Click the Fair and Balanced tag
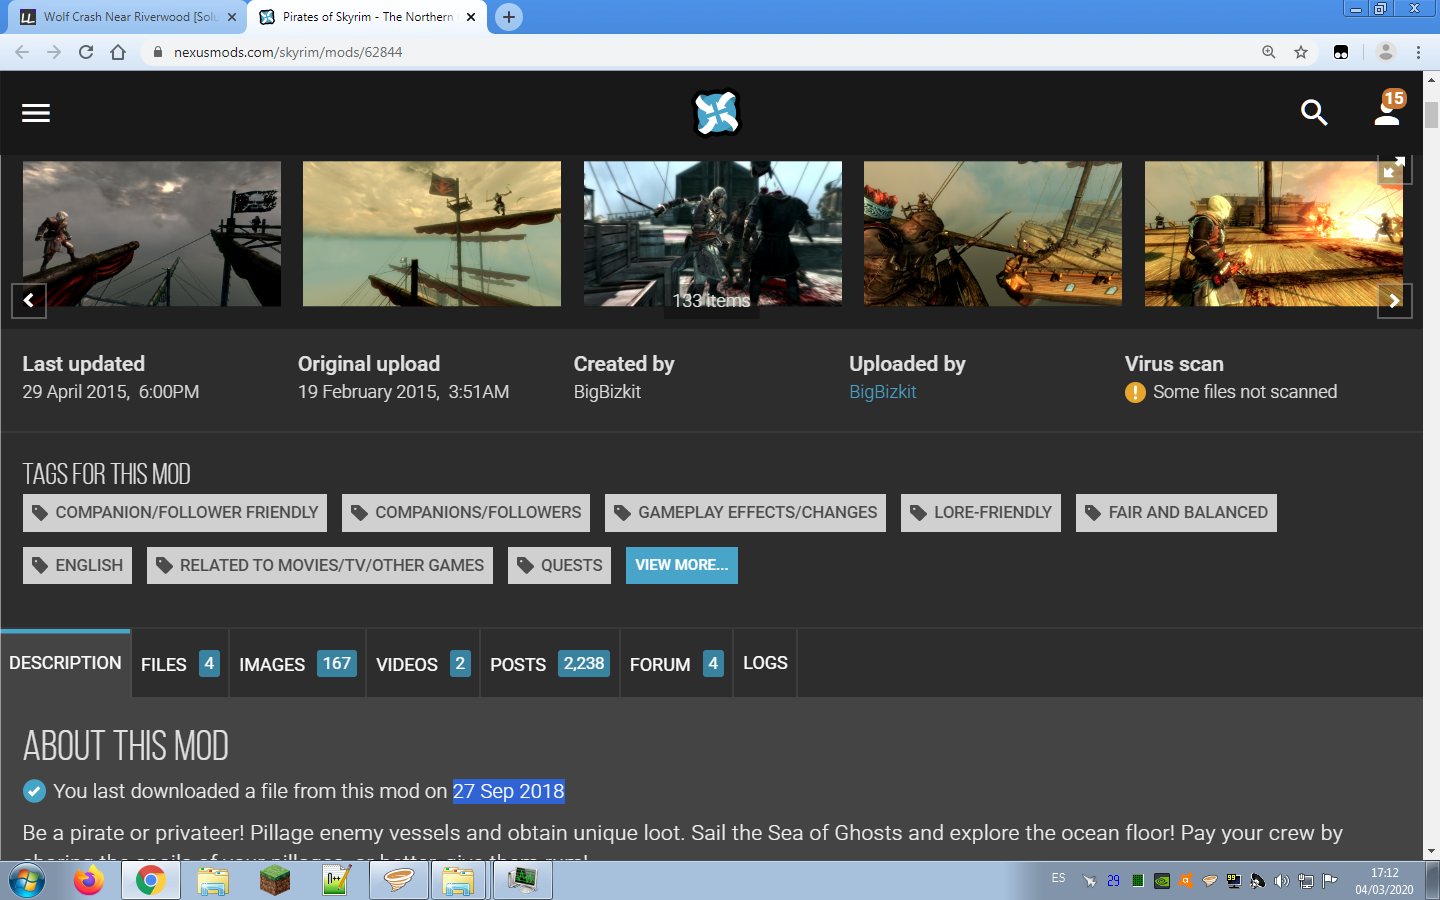The image size is (1440, 900). tap(1176, 513)
